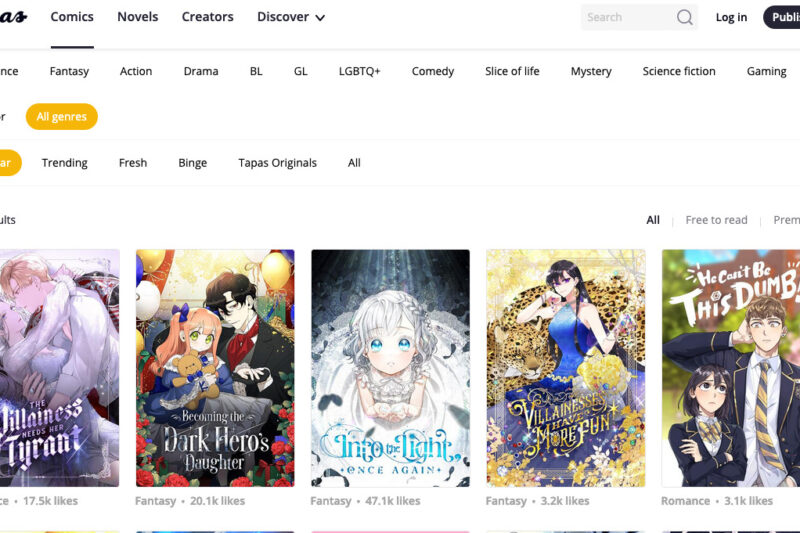Select Slice of life genre
The width and height of the screenshot is (800, 533).
coord(512,71)
